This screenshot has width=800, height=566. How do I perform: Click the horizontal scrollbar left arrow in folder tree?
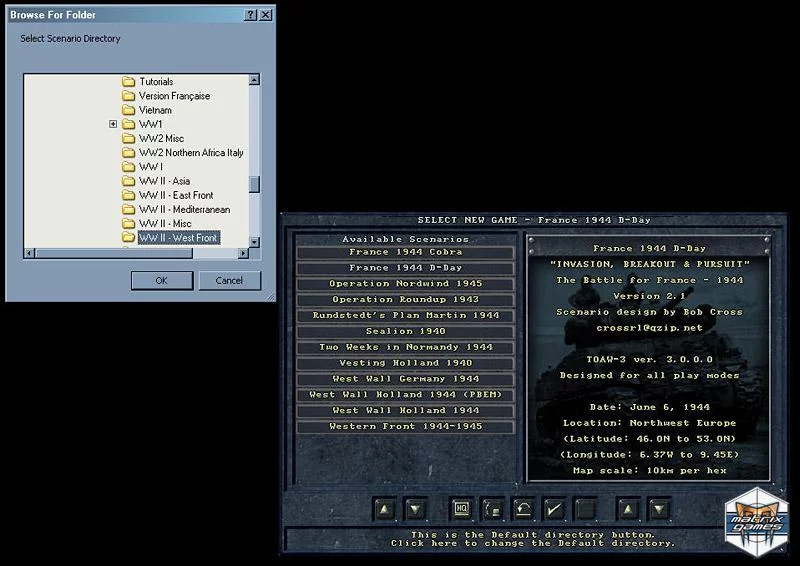[x=29, y=253]
